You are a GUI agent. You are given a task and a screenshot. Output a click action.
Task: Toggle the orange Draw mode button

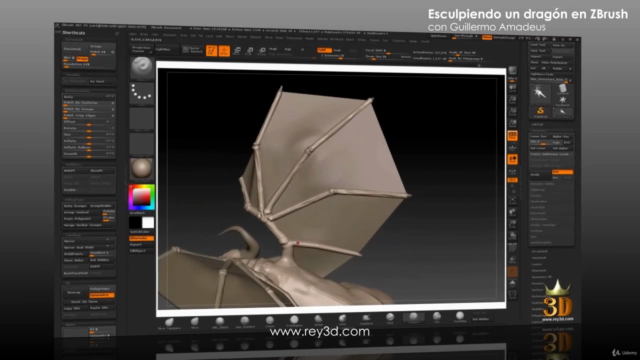pyautogui.click(x=224, y=51)
